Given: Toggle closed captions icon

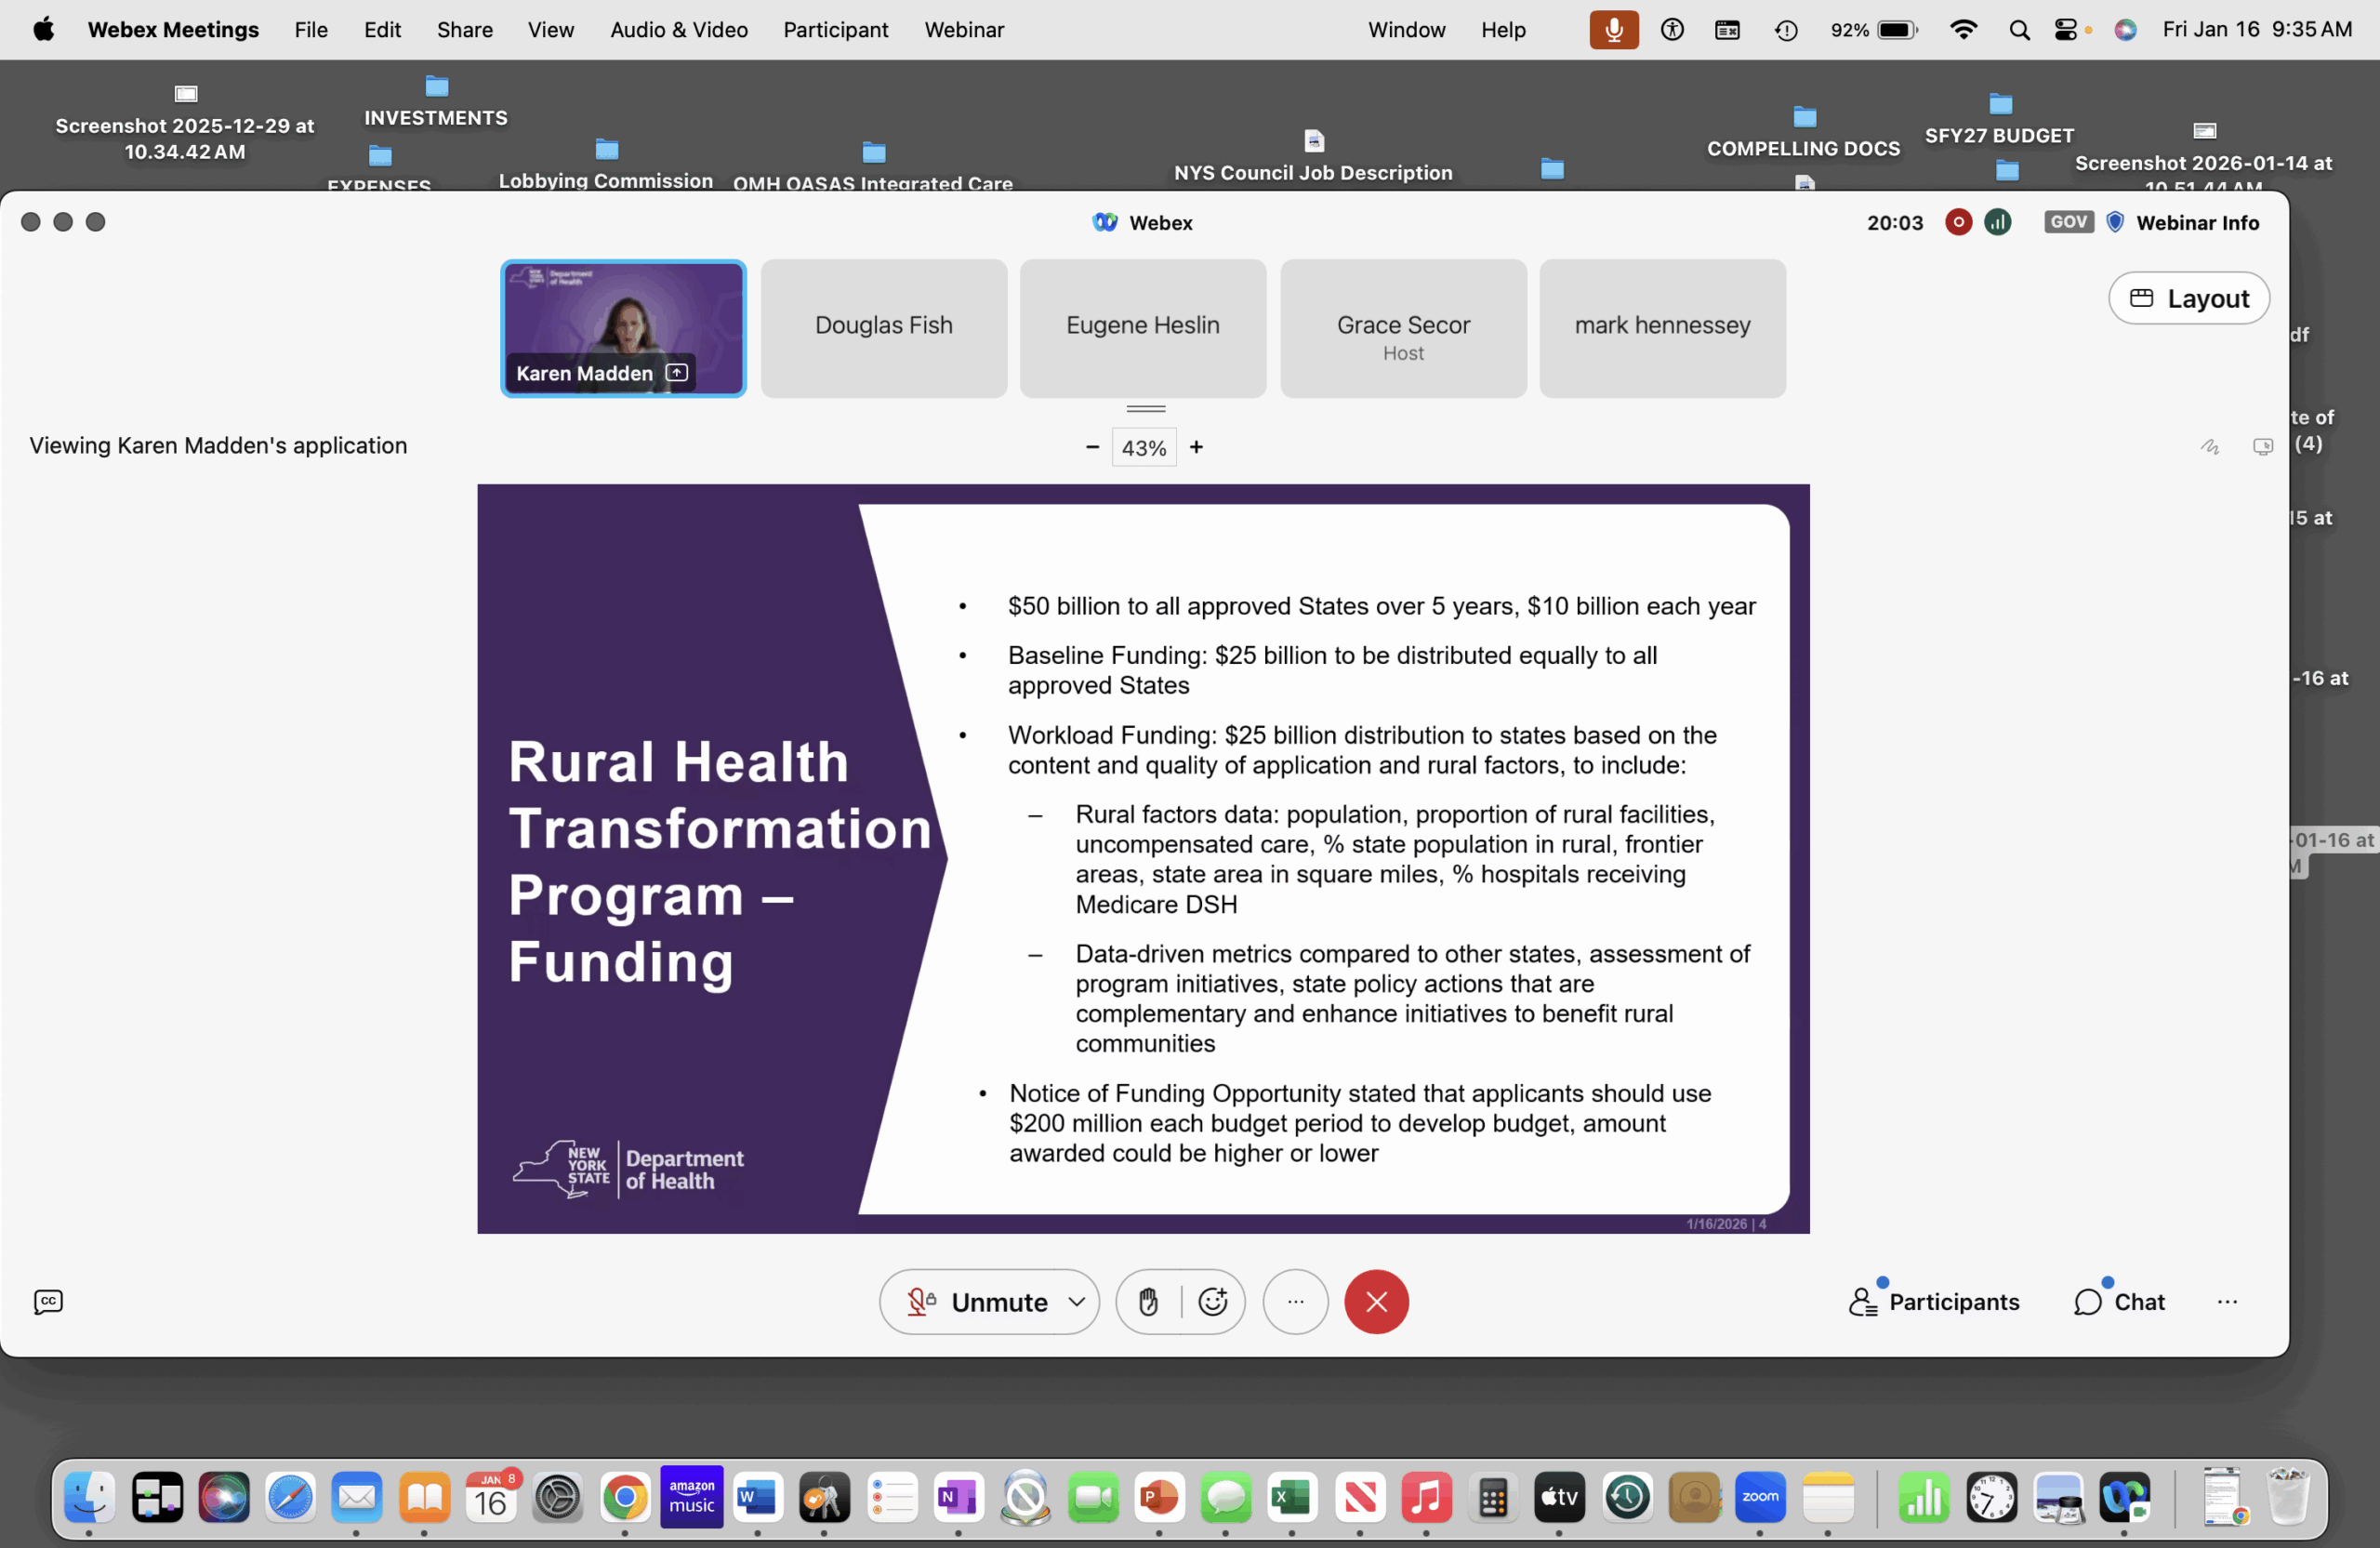Looking at the screenshot, I should [x=48, y=1301].
